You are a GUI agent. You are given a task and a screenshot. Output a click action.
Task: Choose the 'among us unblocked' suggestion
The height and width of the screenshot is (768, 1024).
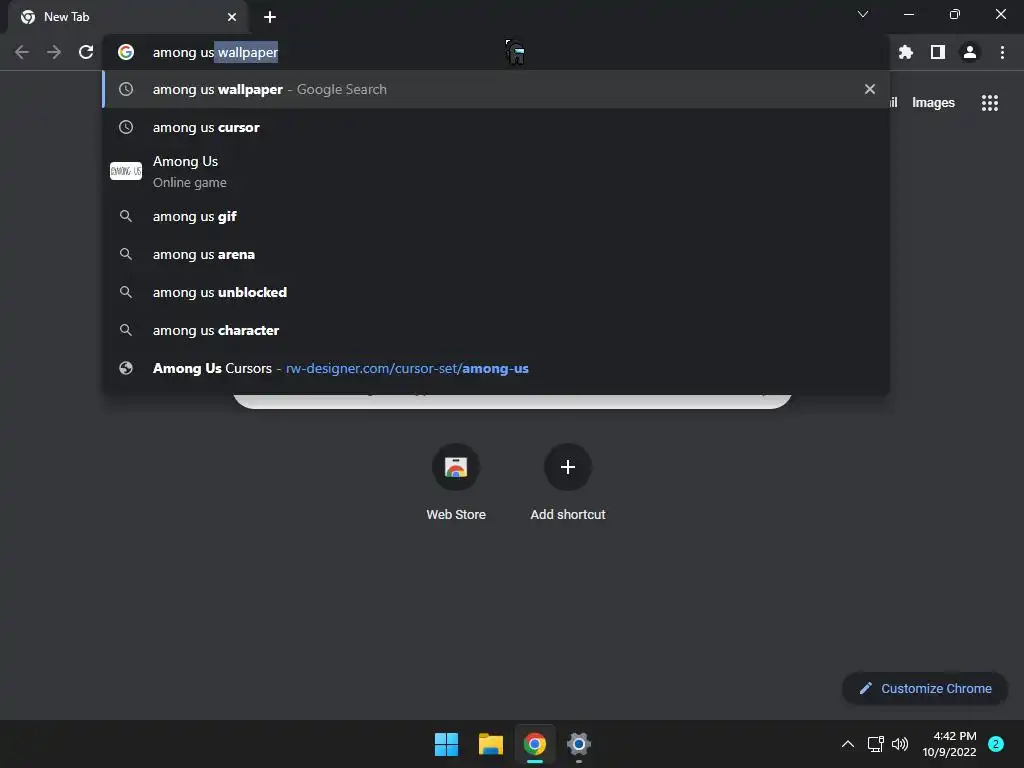[496, 292]
